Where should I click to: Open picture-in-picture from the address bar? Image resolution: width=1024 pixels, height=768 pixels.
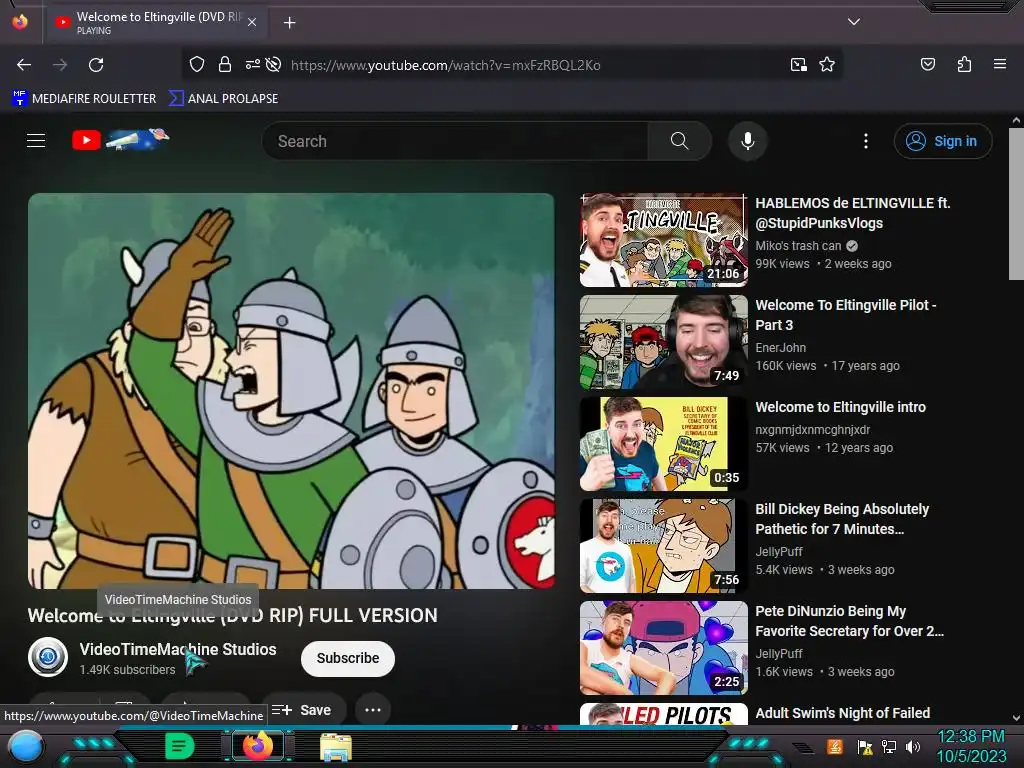click(798, 64)
